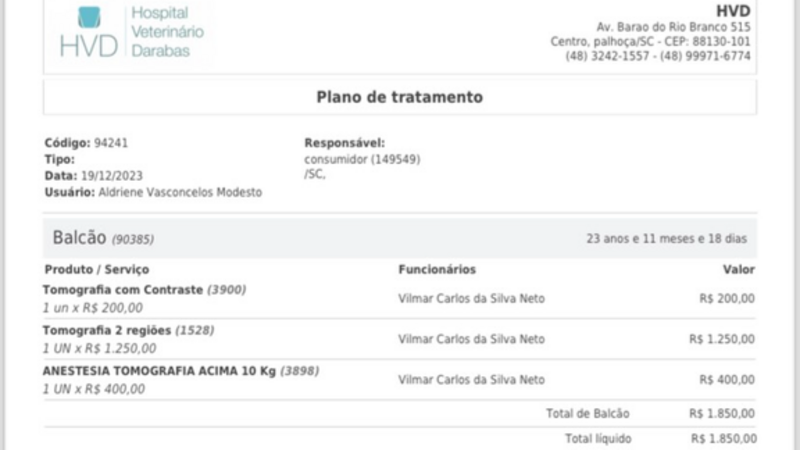This screenshot has height=450, width=800.
Task: Click the phone number line in header
Action: pos(658,56)
